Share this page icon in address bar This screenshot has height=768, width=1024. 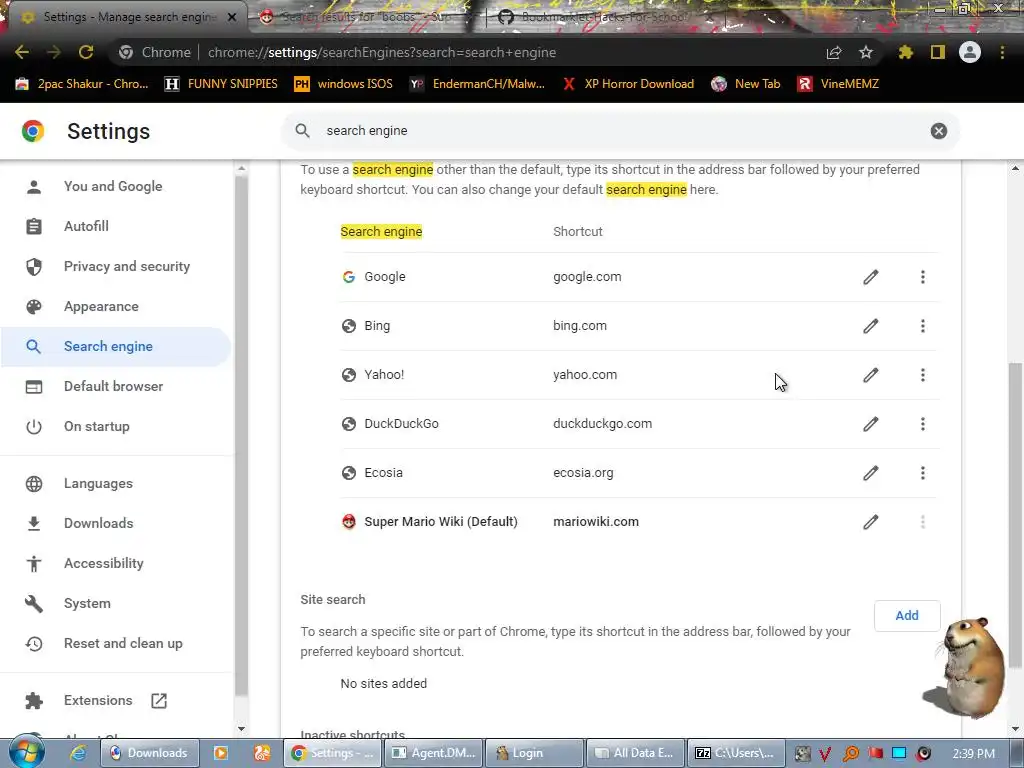coord(834,52)
